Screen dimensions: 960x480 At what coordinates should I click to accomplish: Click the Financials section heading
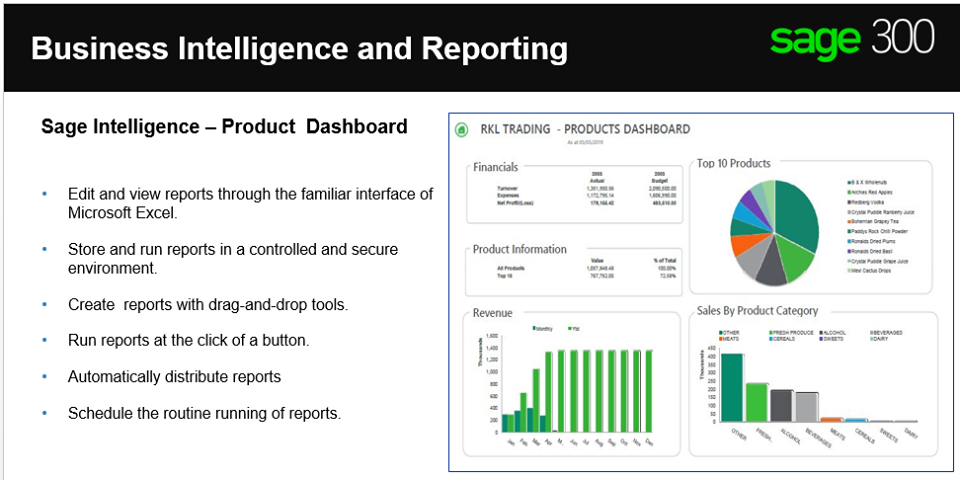pos(495,167)
